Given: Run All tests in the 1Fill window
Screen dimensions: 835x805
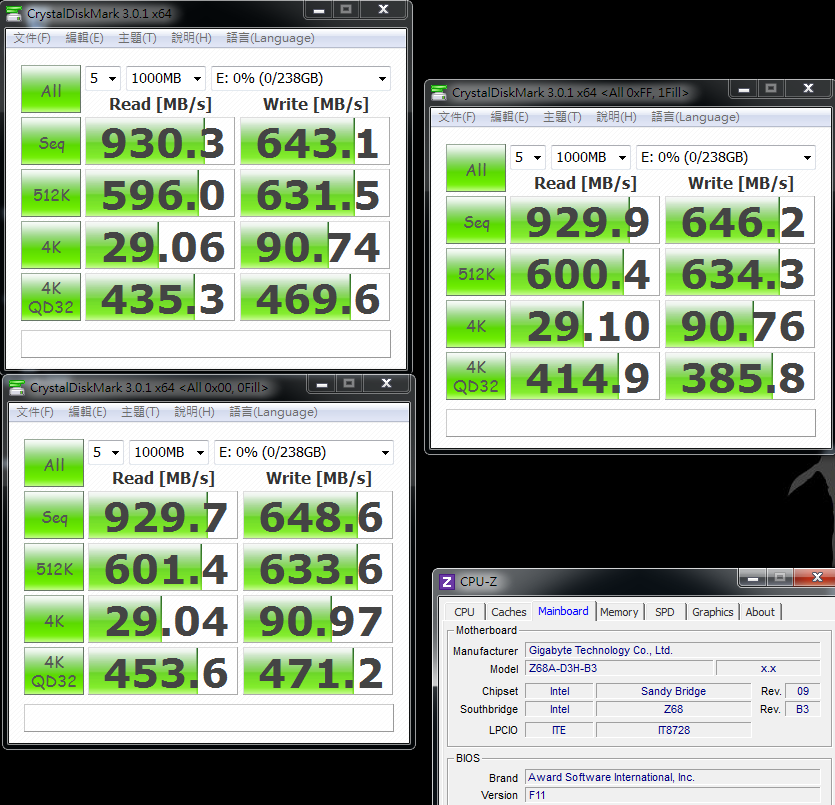Looking at the screenshot, I should 476,168.
